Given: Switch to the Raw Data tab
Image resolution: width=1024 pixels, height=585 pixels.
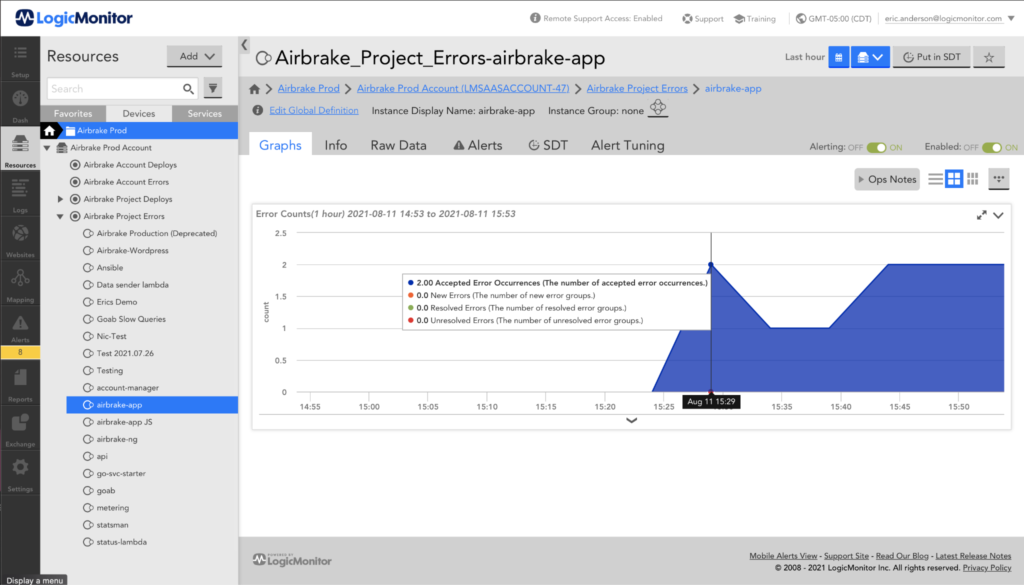Looking at the screenshot, I should click(398, 145).
